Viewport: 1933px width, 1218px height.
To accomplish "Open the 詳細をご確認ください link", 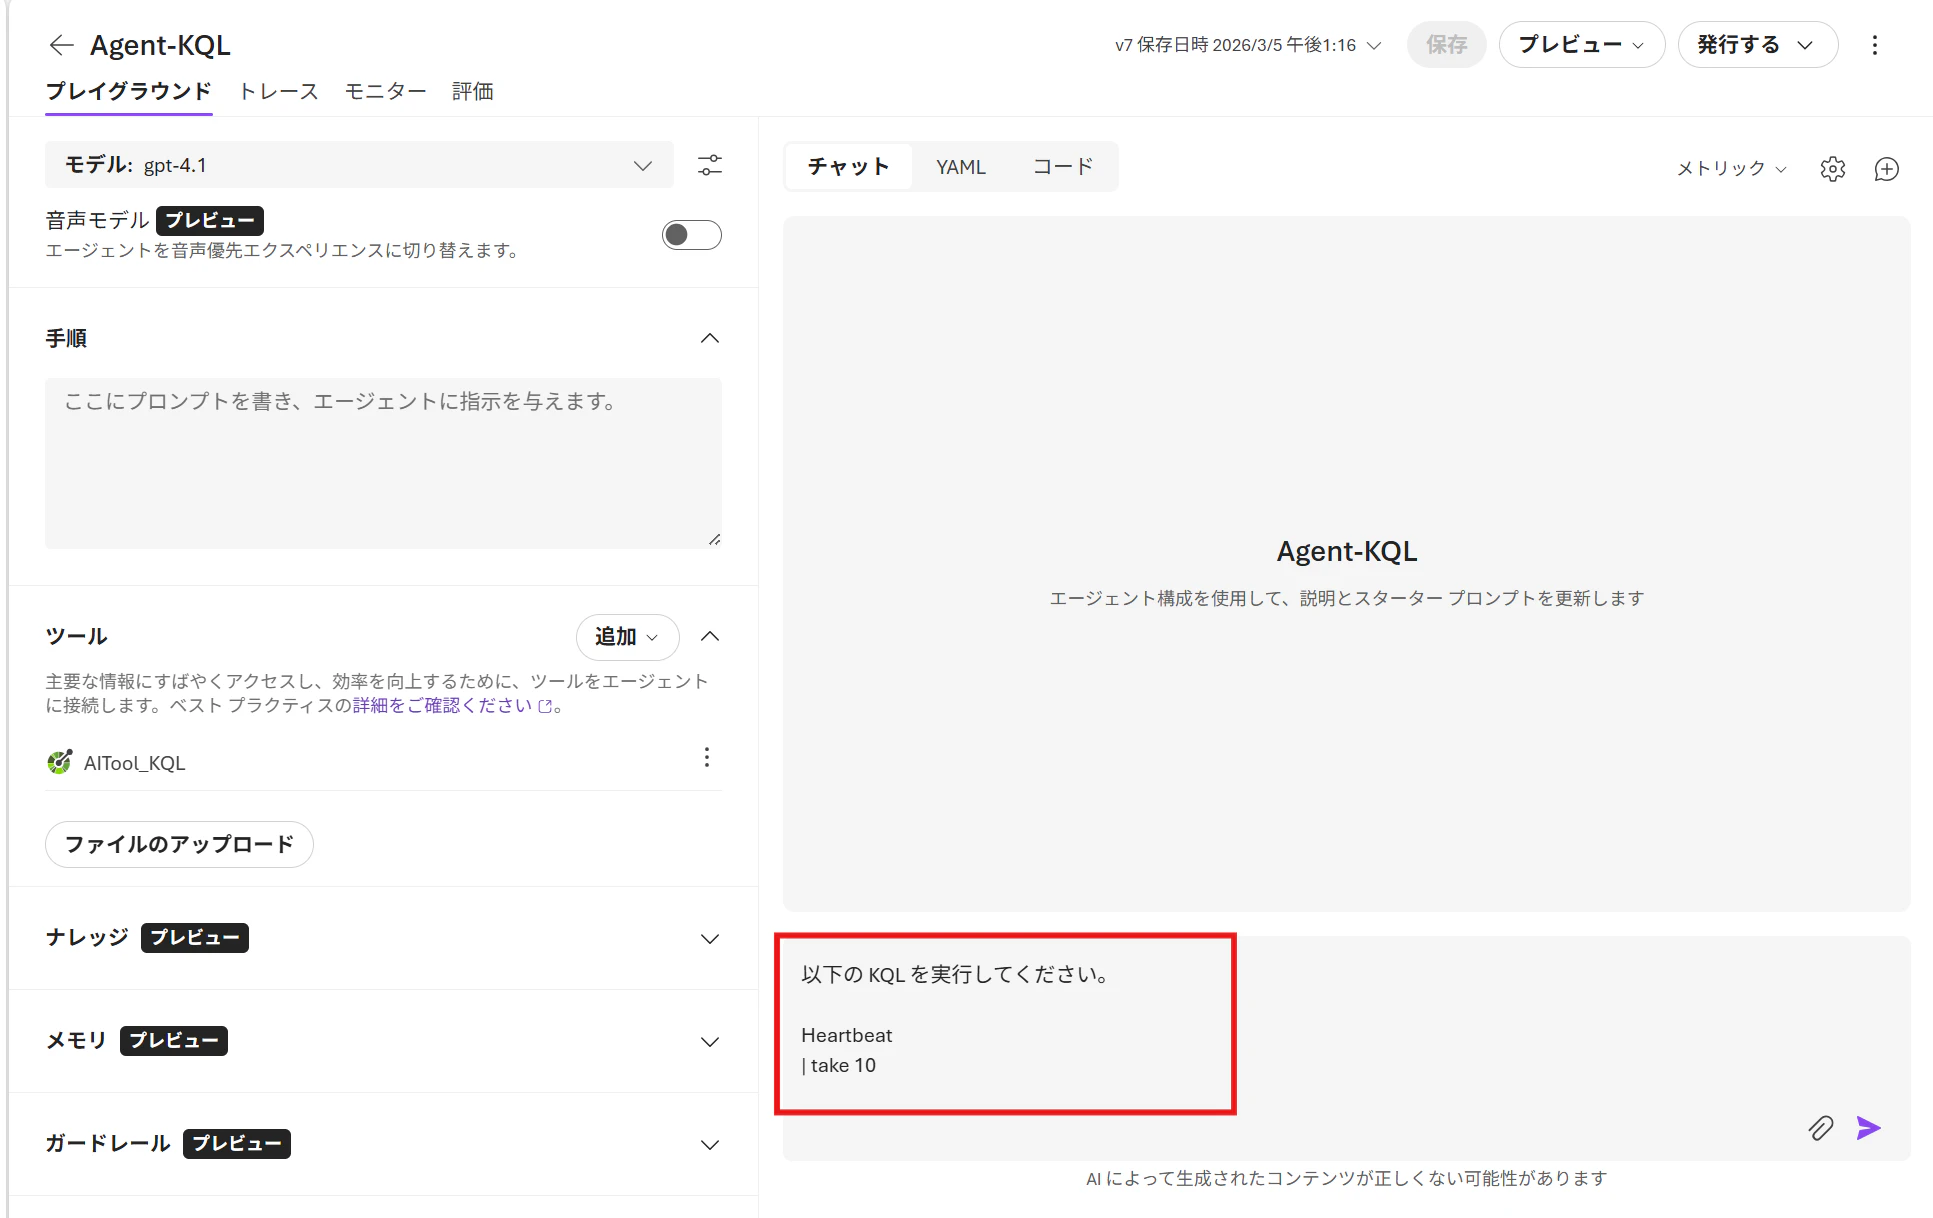I will [x=443, y=706].
